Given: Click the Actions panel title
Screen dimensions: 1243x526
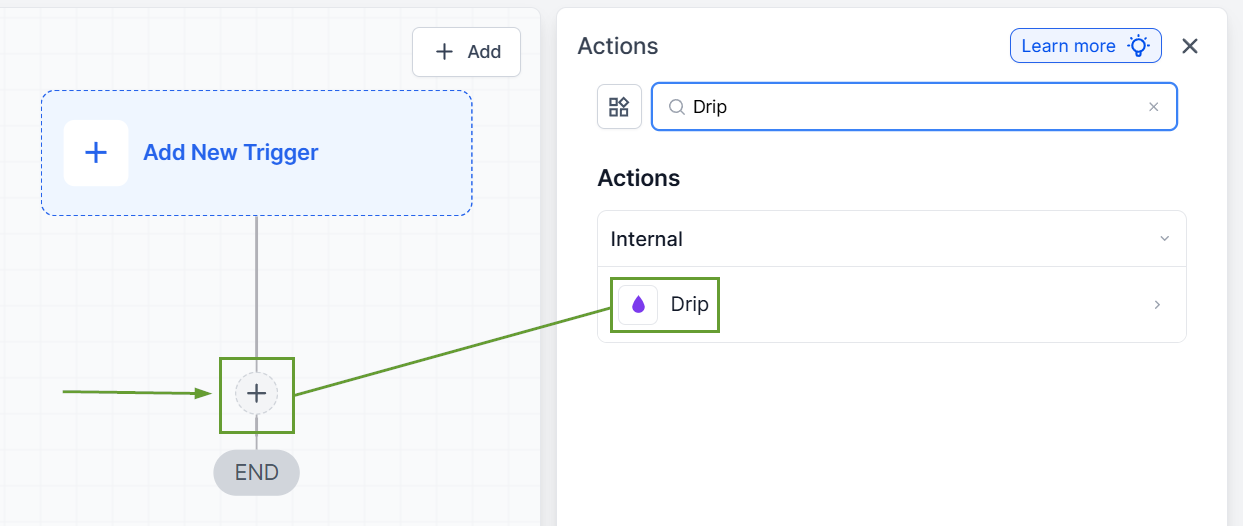Looking at the screenshot, I should coord(618,46).
